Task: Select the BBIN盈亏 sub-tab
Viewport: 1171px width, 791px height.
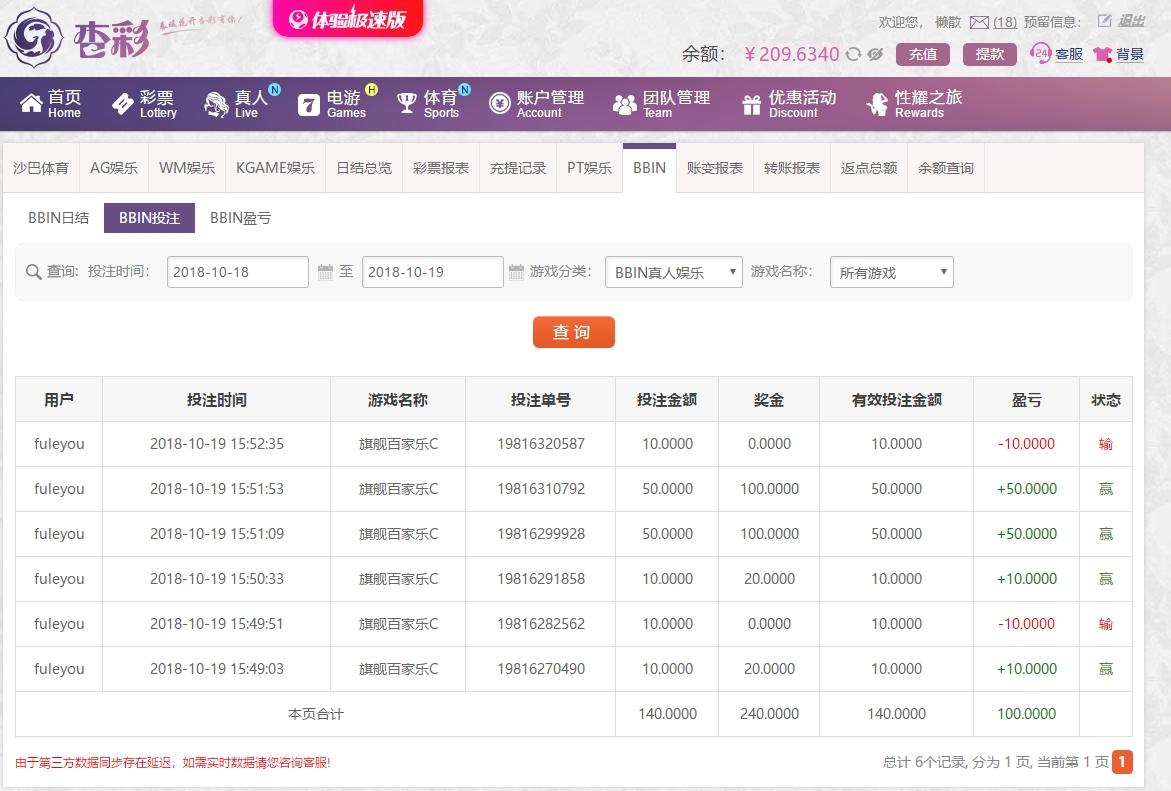Action: click(x=240, y=217)
